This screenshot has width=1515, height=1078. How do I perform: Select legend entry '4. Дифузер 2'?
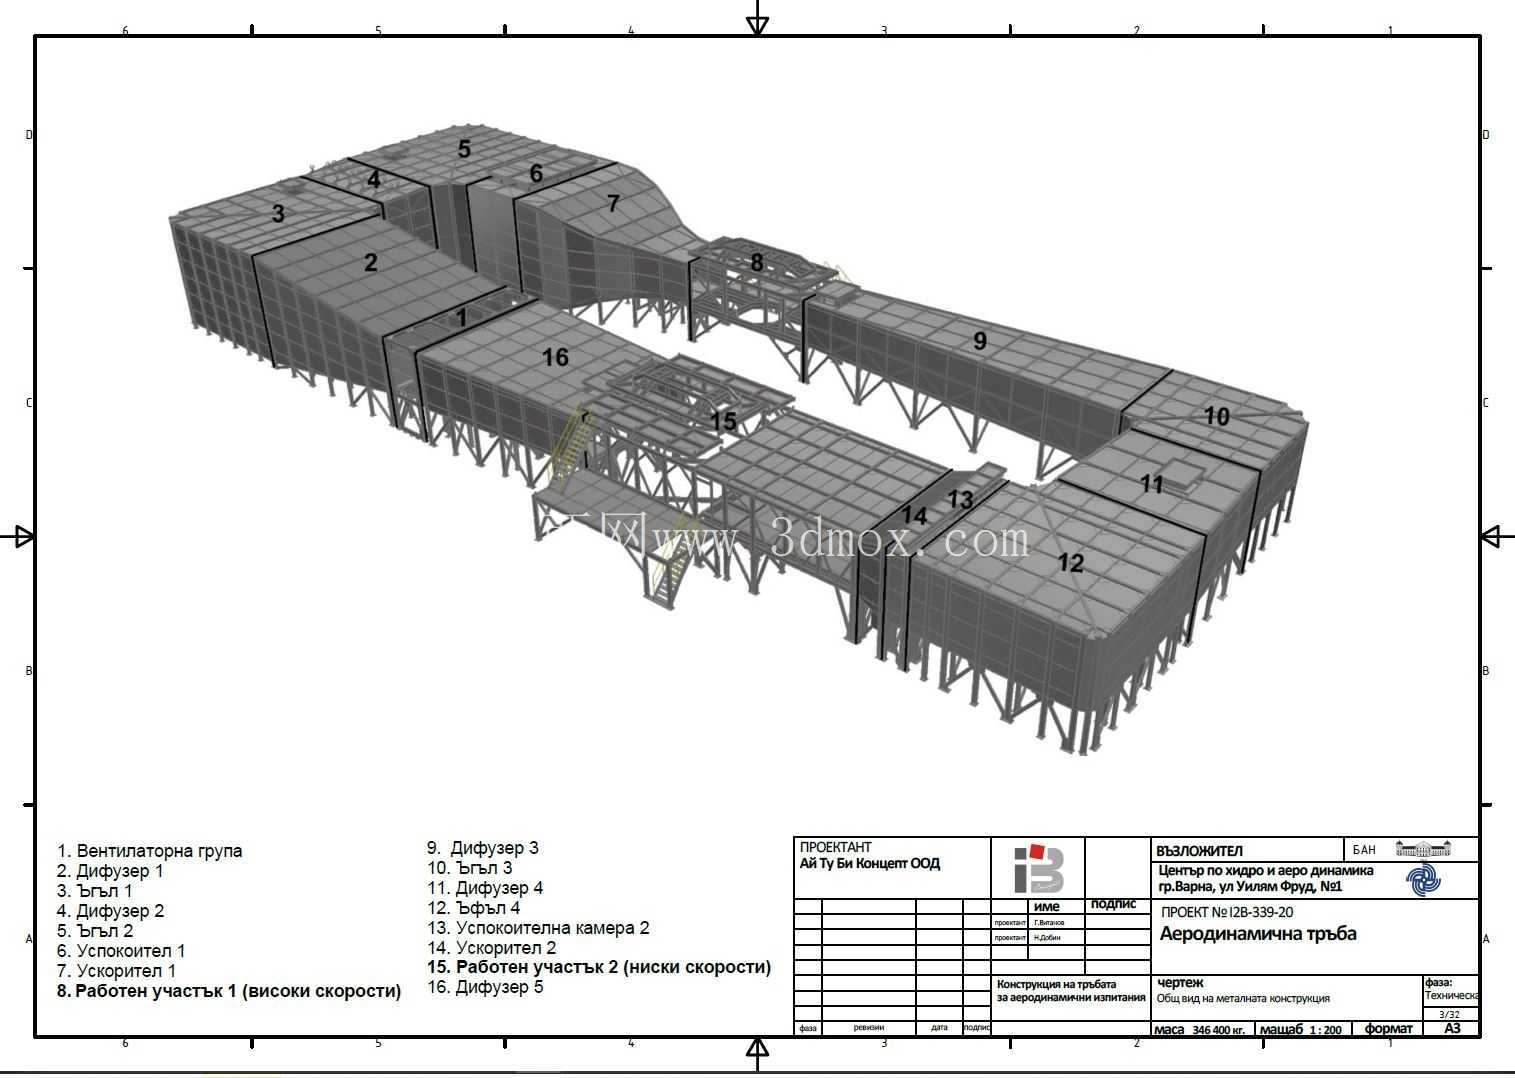[110, 911]
